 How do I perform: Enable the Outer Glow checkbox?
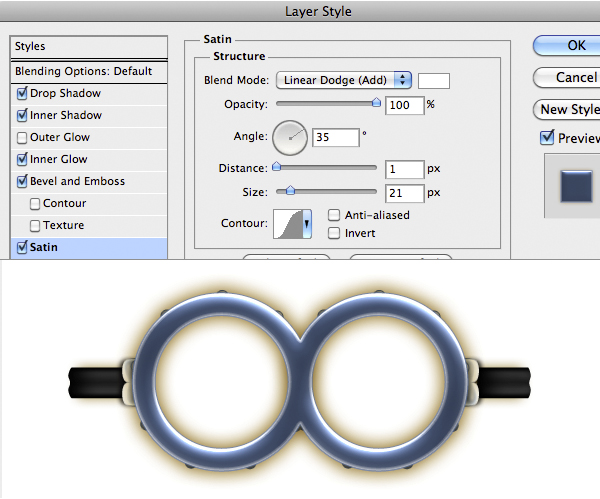click(22, 138)
